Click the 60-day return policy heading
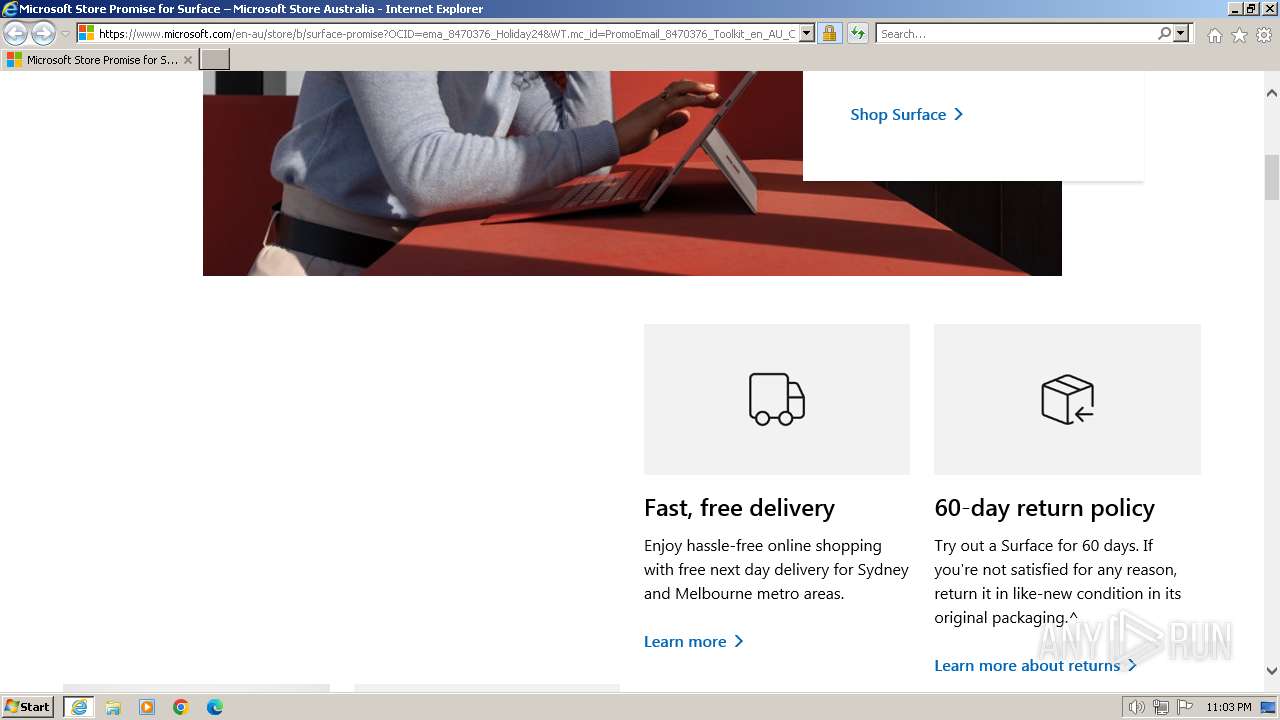 pyautogui.click(x=1044, y=508)
